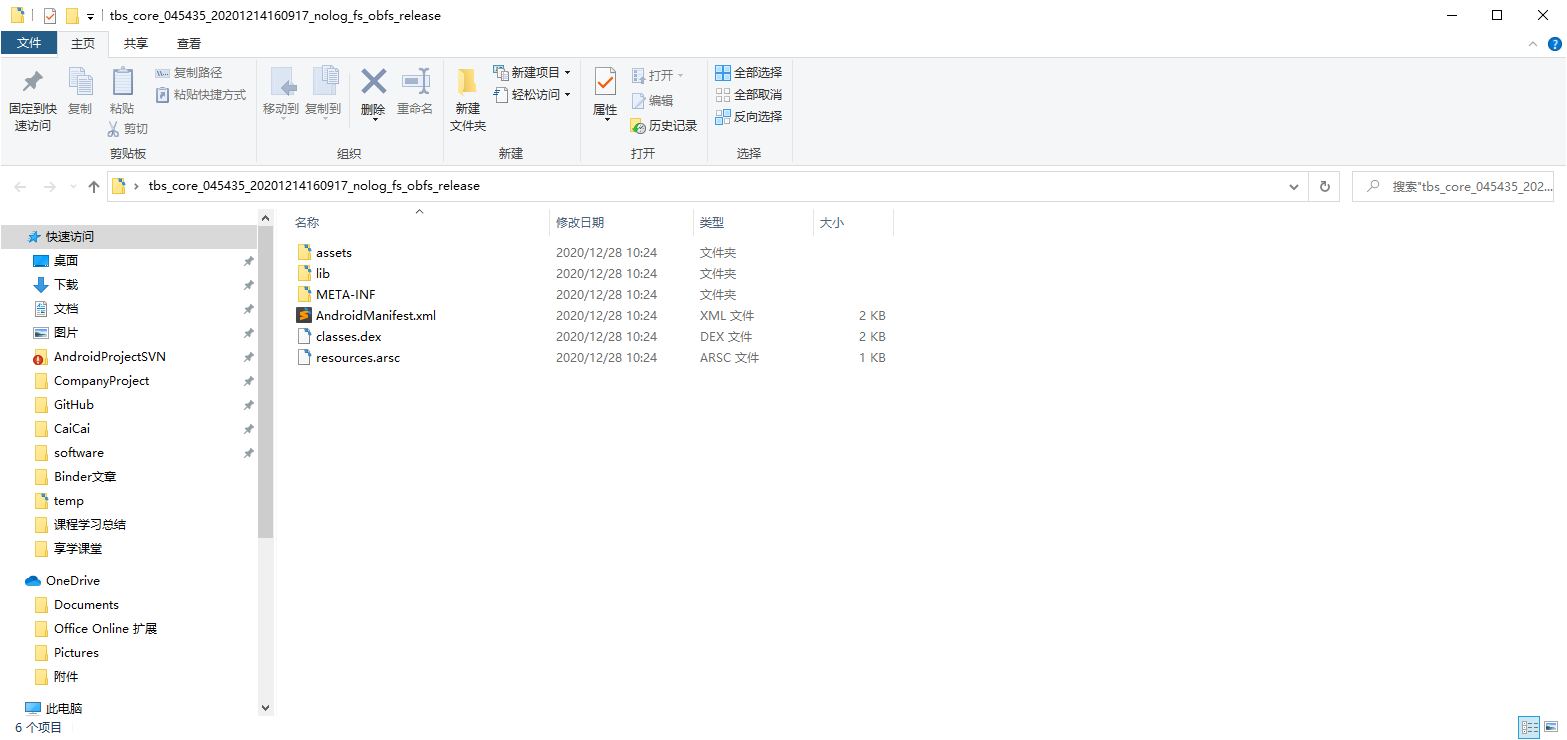Click Paste shortcut (粘贴快捷方式)
1567x740 pixels.
pos(200,95)
